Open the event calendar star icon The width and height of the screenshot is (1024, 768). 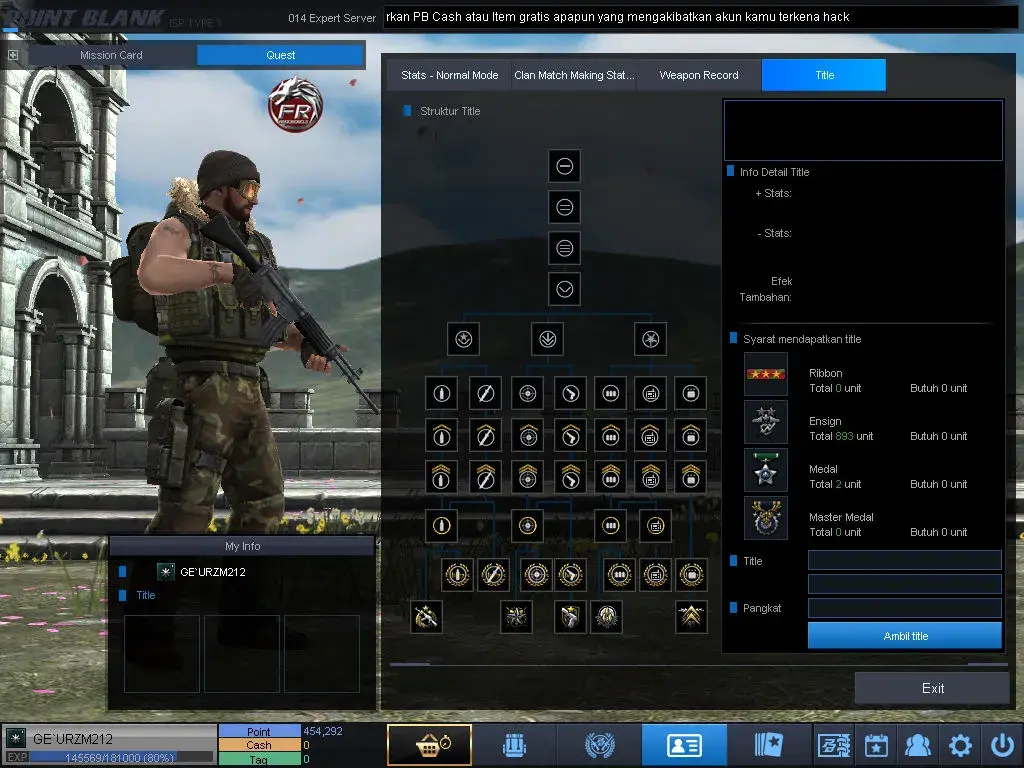pos(876,745)
